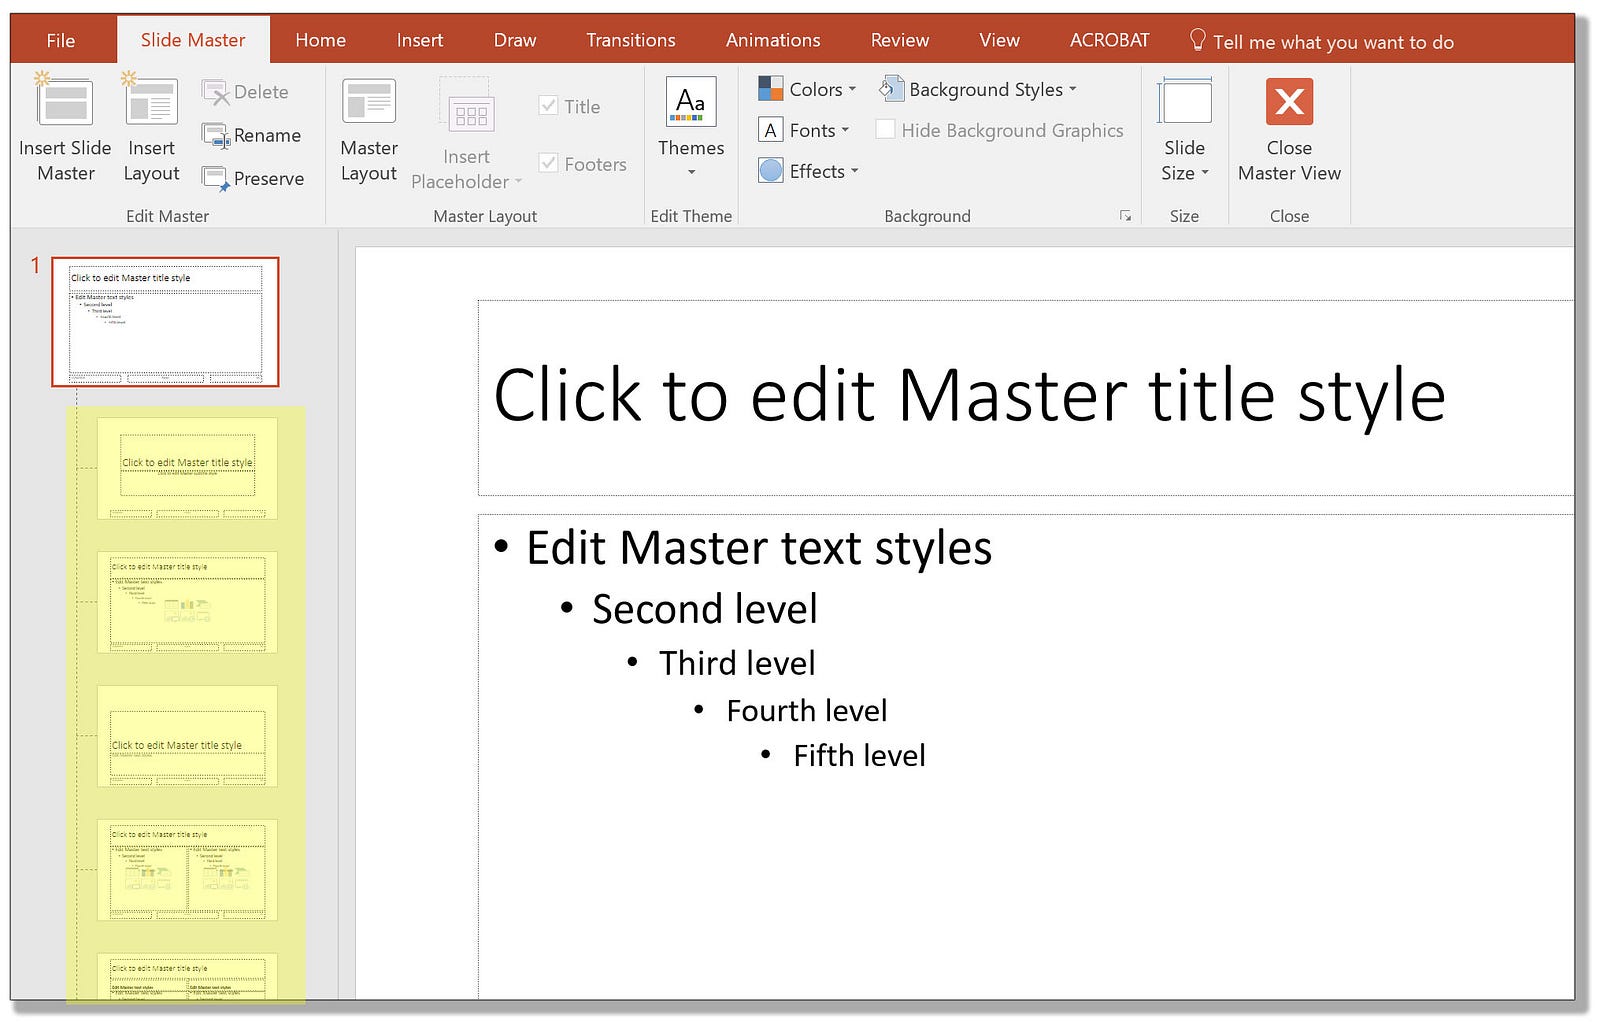The width and height of the screenshot is (1600, 1022).
Task: Open the Slide Size dropdown arrow
Action: pos(1205,173)
